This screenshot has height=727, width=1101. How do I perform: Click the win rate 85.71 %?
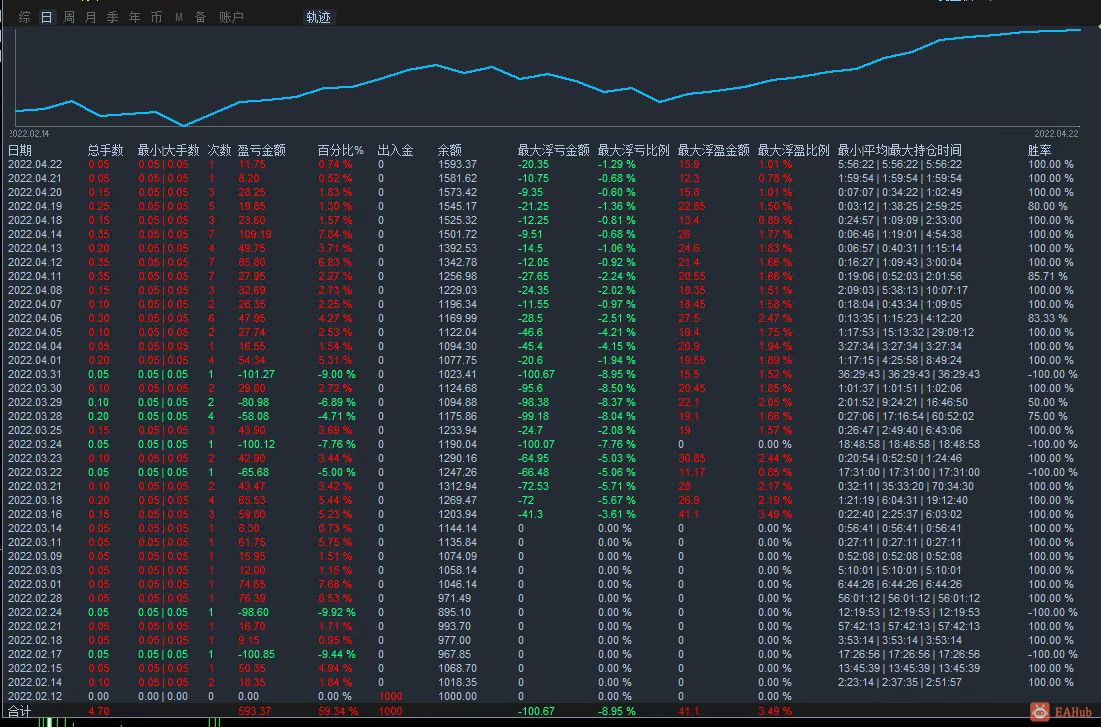coord(1048,277)
